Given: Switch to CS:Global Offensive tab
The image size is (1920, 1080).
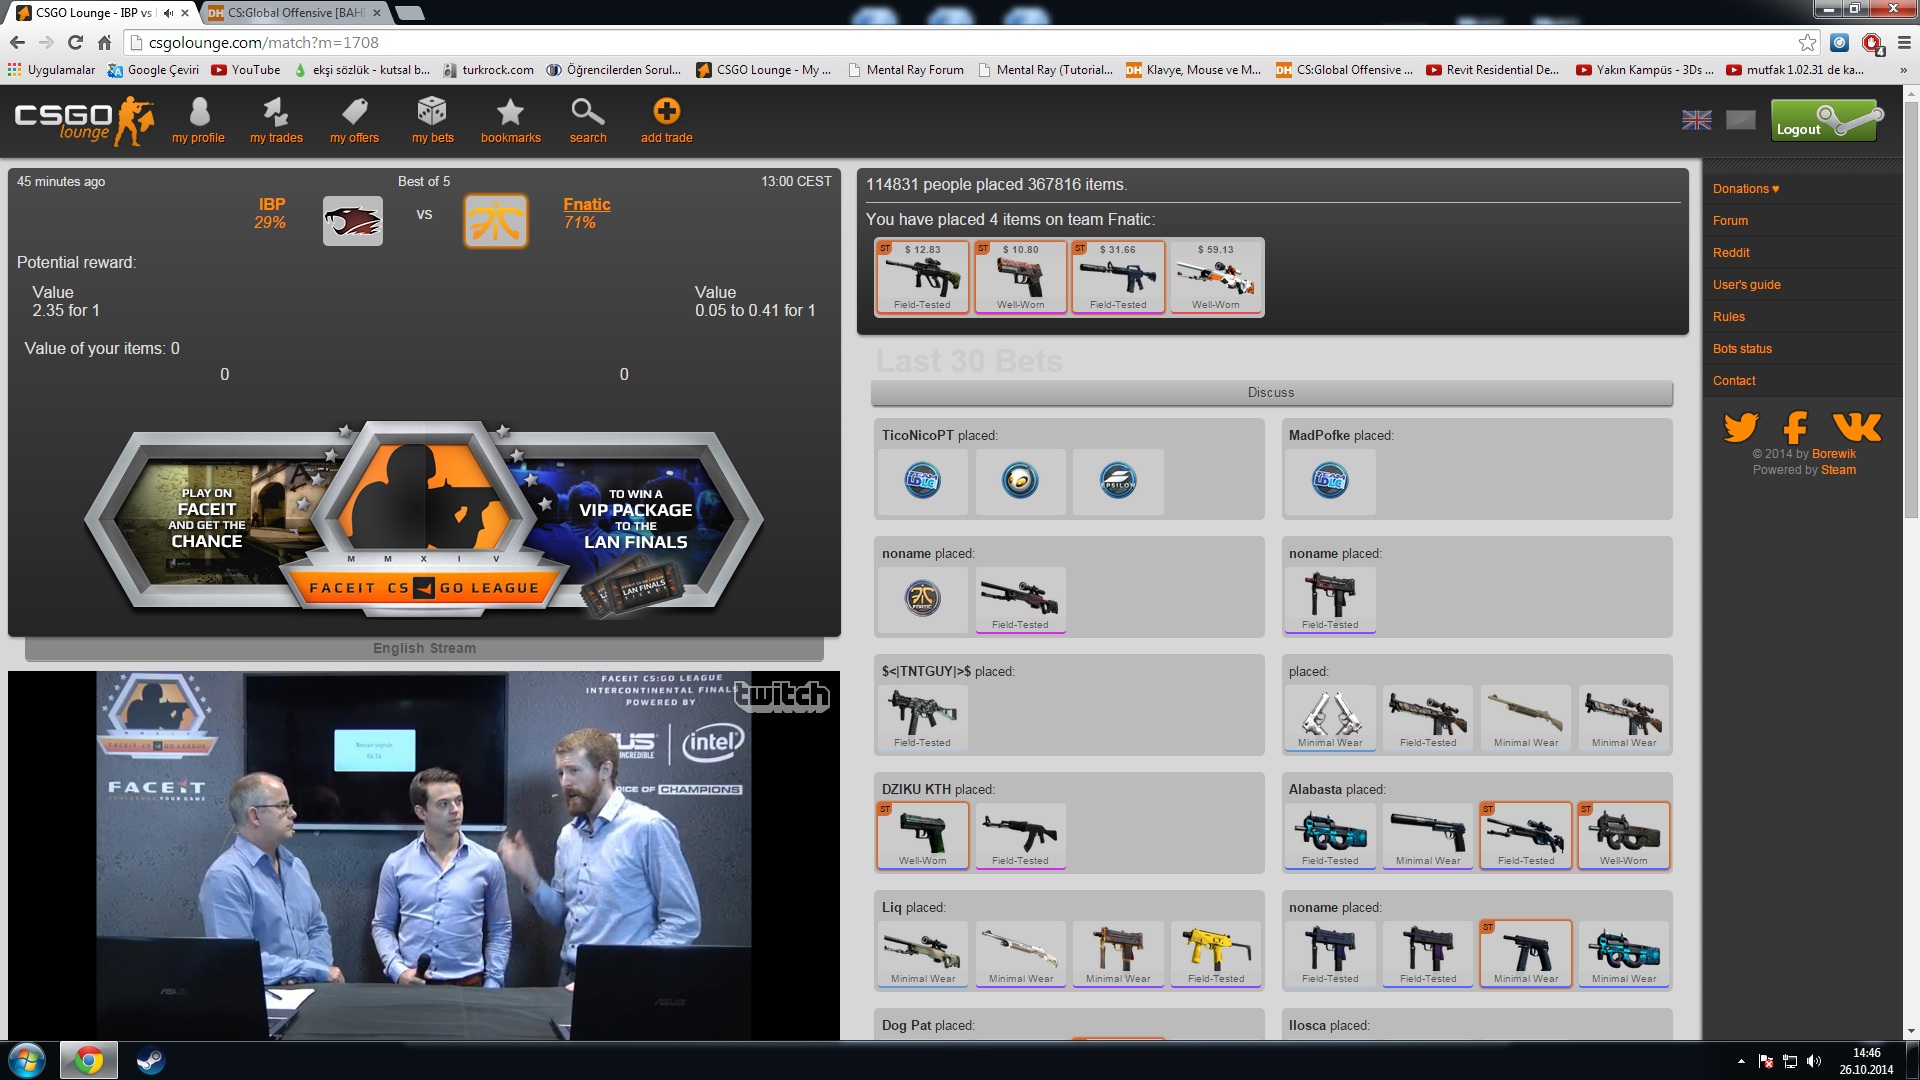Looking at the screenshot, I should [293, 13].
